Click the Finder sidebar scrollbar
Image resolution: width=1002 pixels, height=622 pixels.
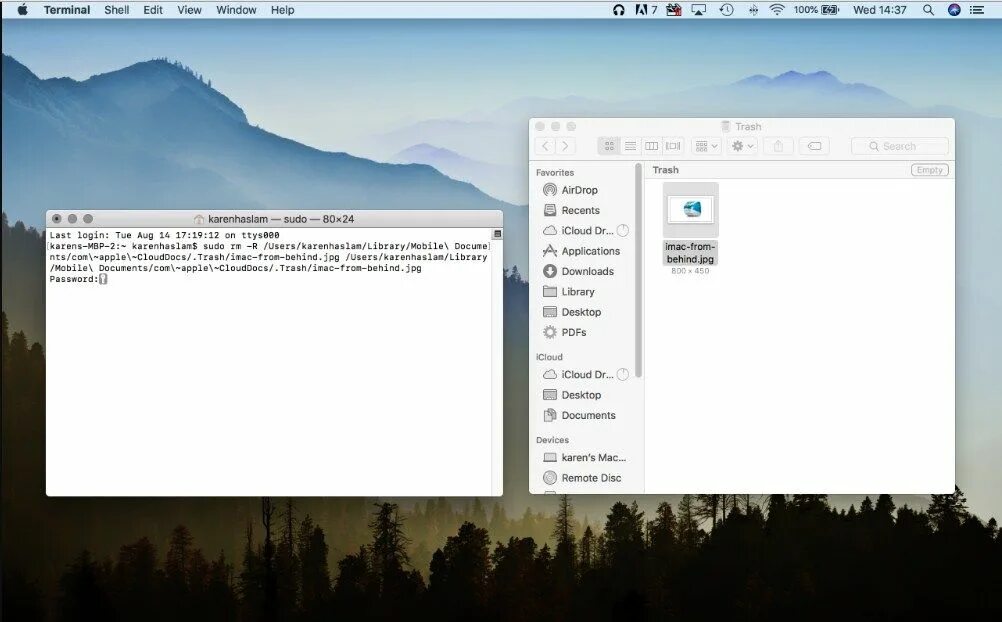tap(638, 270)
